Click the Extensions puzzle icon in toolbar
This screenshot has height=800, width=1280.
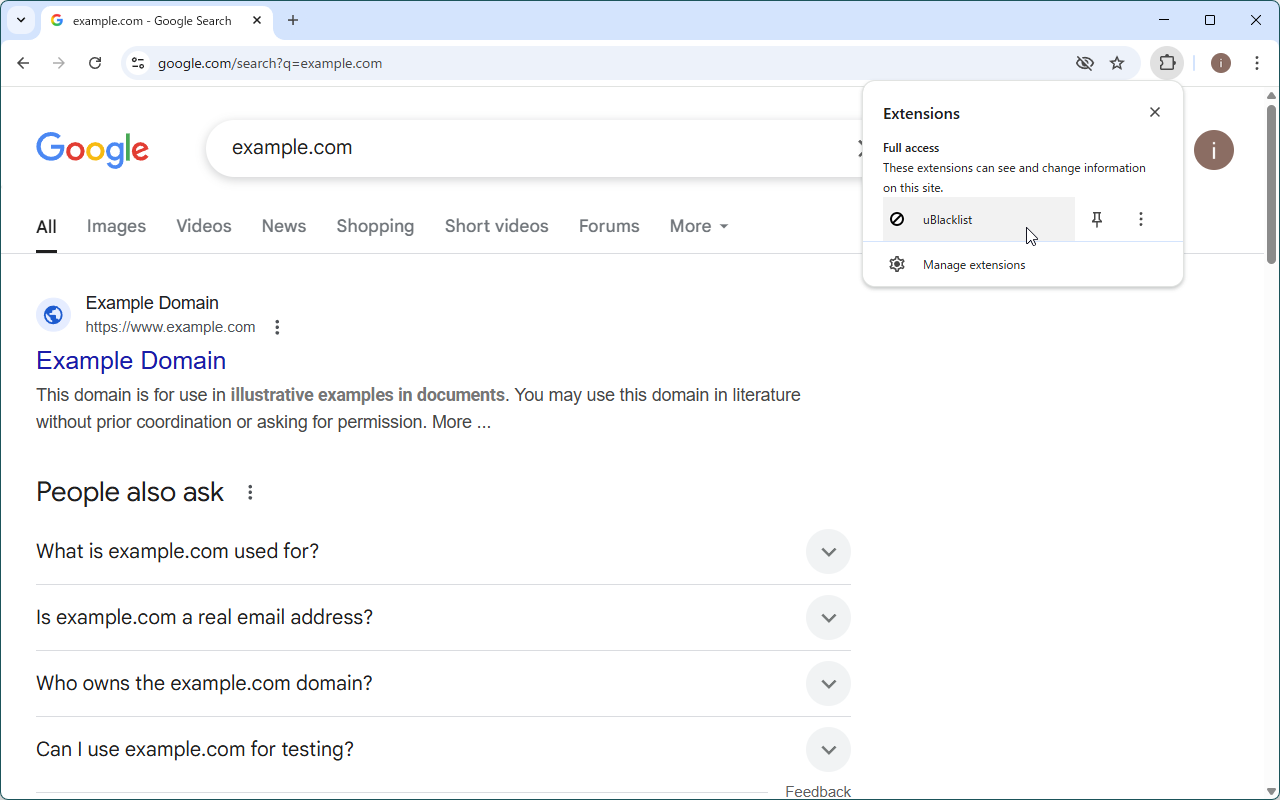pos(1167,63)
